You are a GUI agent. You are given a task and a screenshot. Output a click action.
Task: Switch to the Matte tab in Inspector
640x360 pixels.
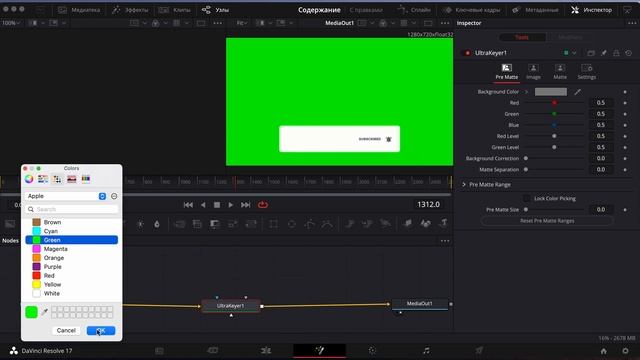pos(560,71)
